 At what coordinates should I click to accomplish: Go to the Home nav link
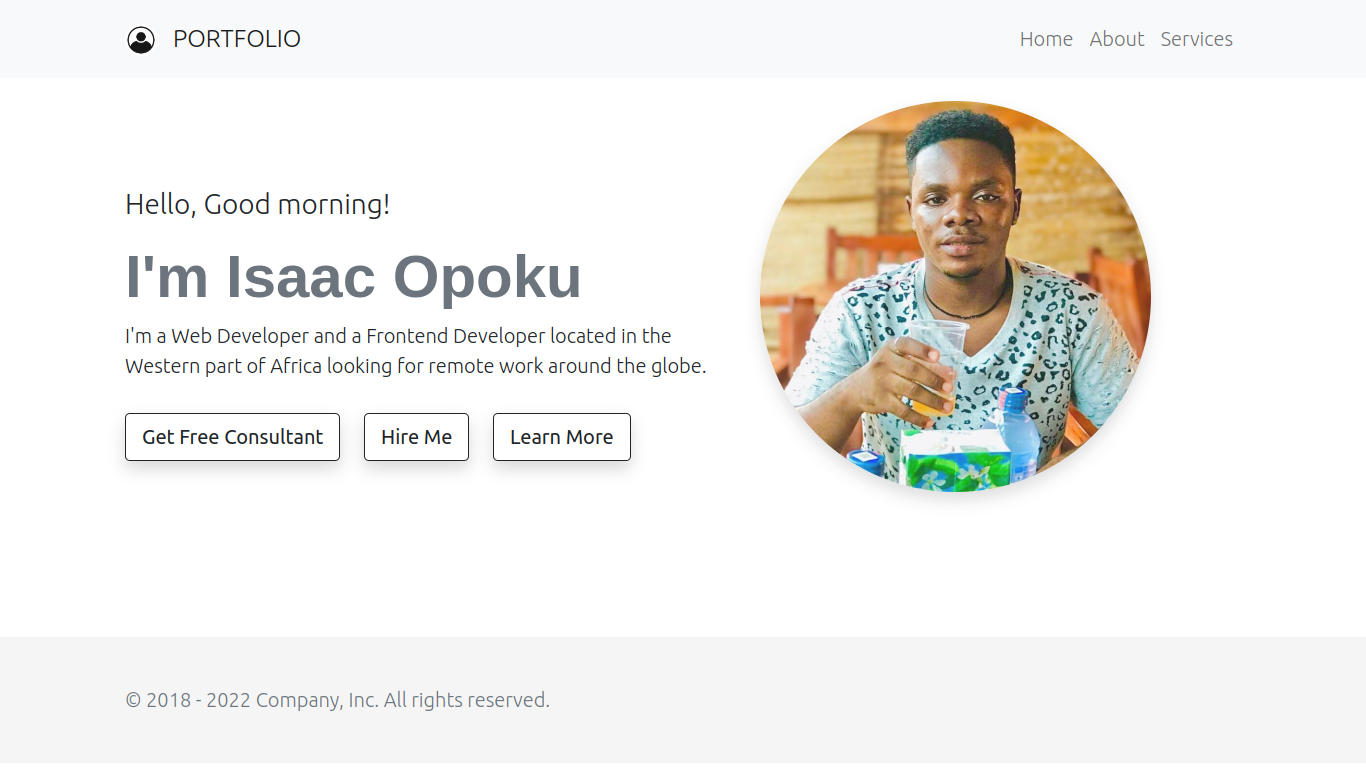[1046, 39]
